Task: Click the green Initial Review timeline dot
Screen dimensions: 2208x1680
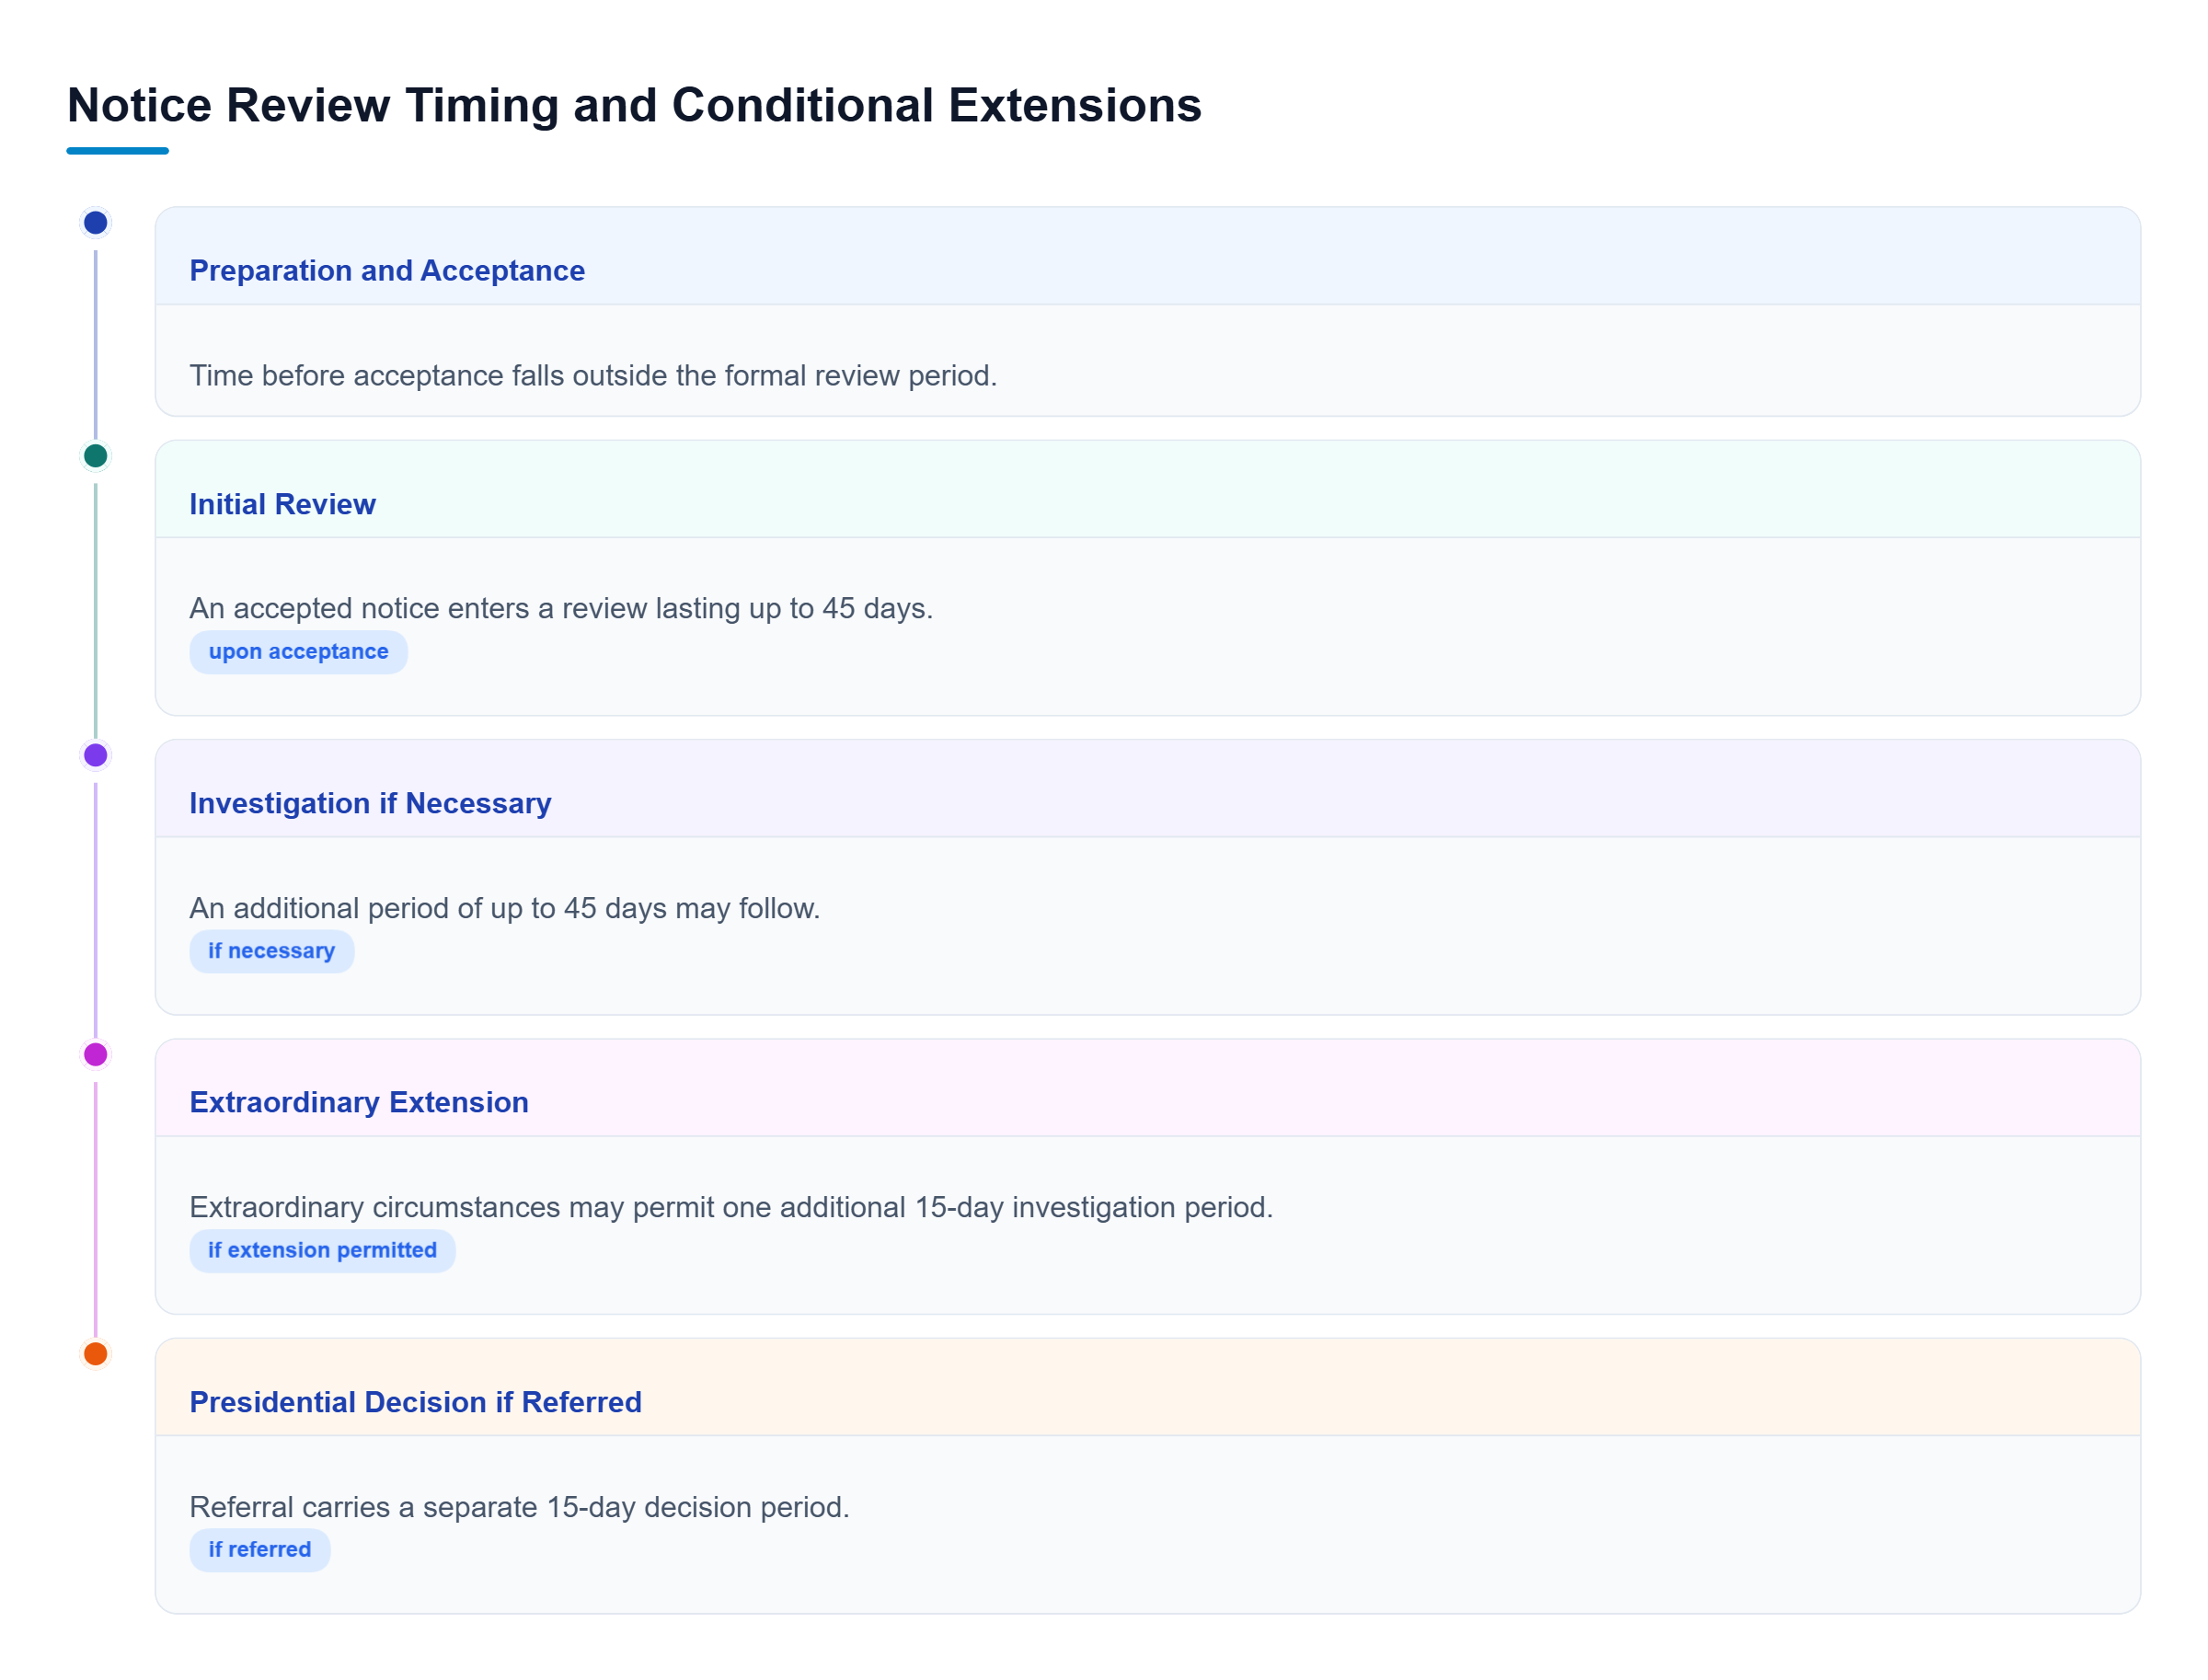Action: (x=95, y=456)
